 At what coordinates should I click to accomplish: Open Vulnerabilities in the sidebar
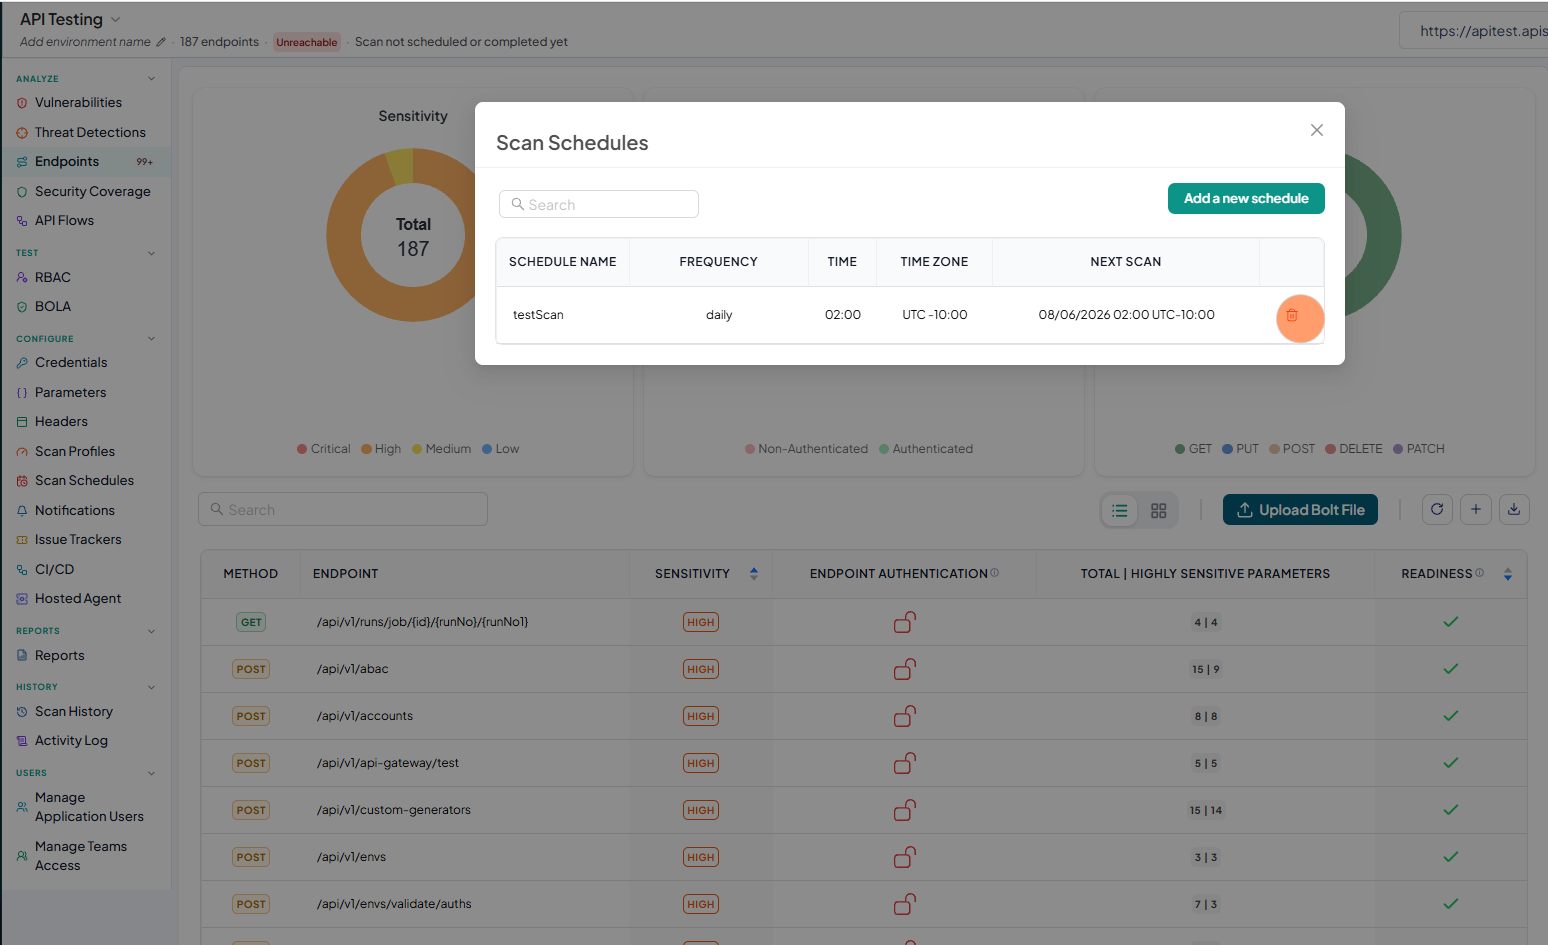(78, 102)
